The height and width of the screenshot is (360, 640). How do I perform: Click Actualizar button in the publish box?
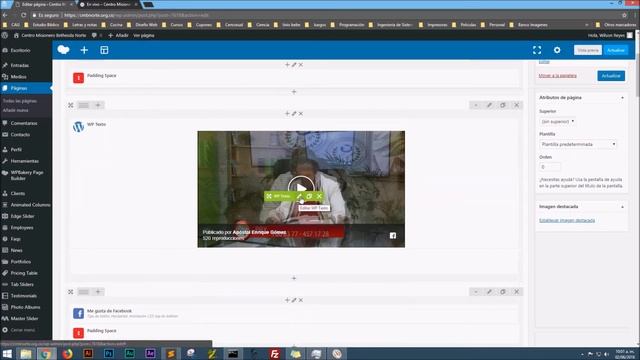pyautogui.click(x=611, y=76)
